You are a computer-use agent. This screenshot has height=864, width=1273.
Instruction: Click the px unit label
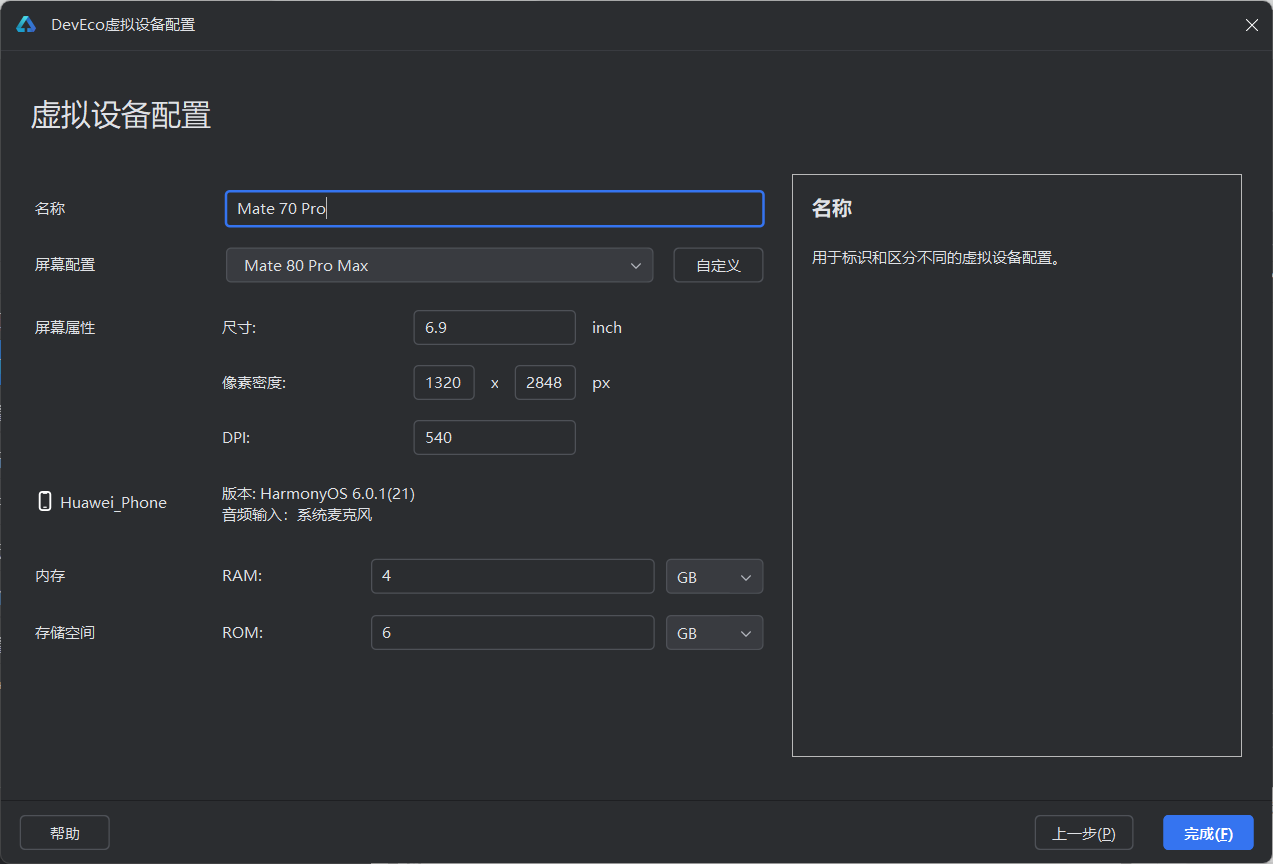coord(601,383)
